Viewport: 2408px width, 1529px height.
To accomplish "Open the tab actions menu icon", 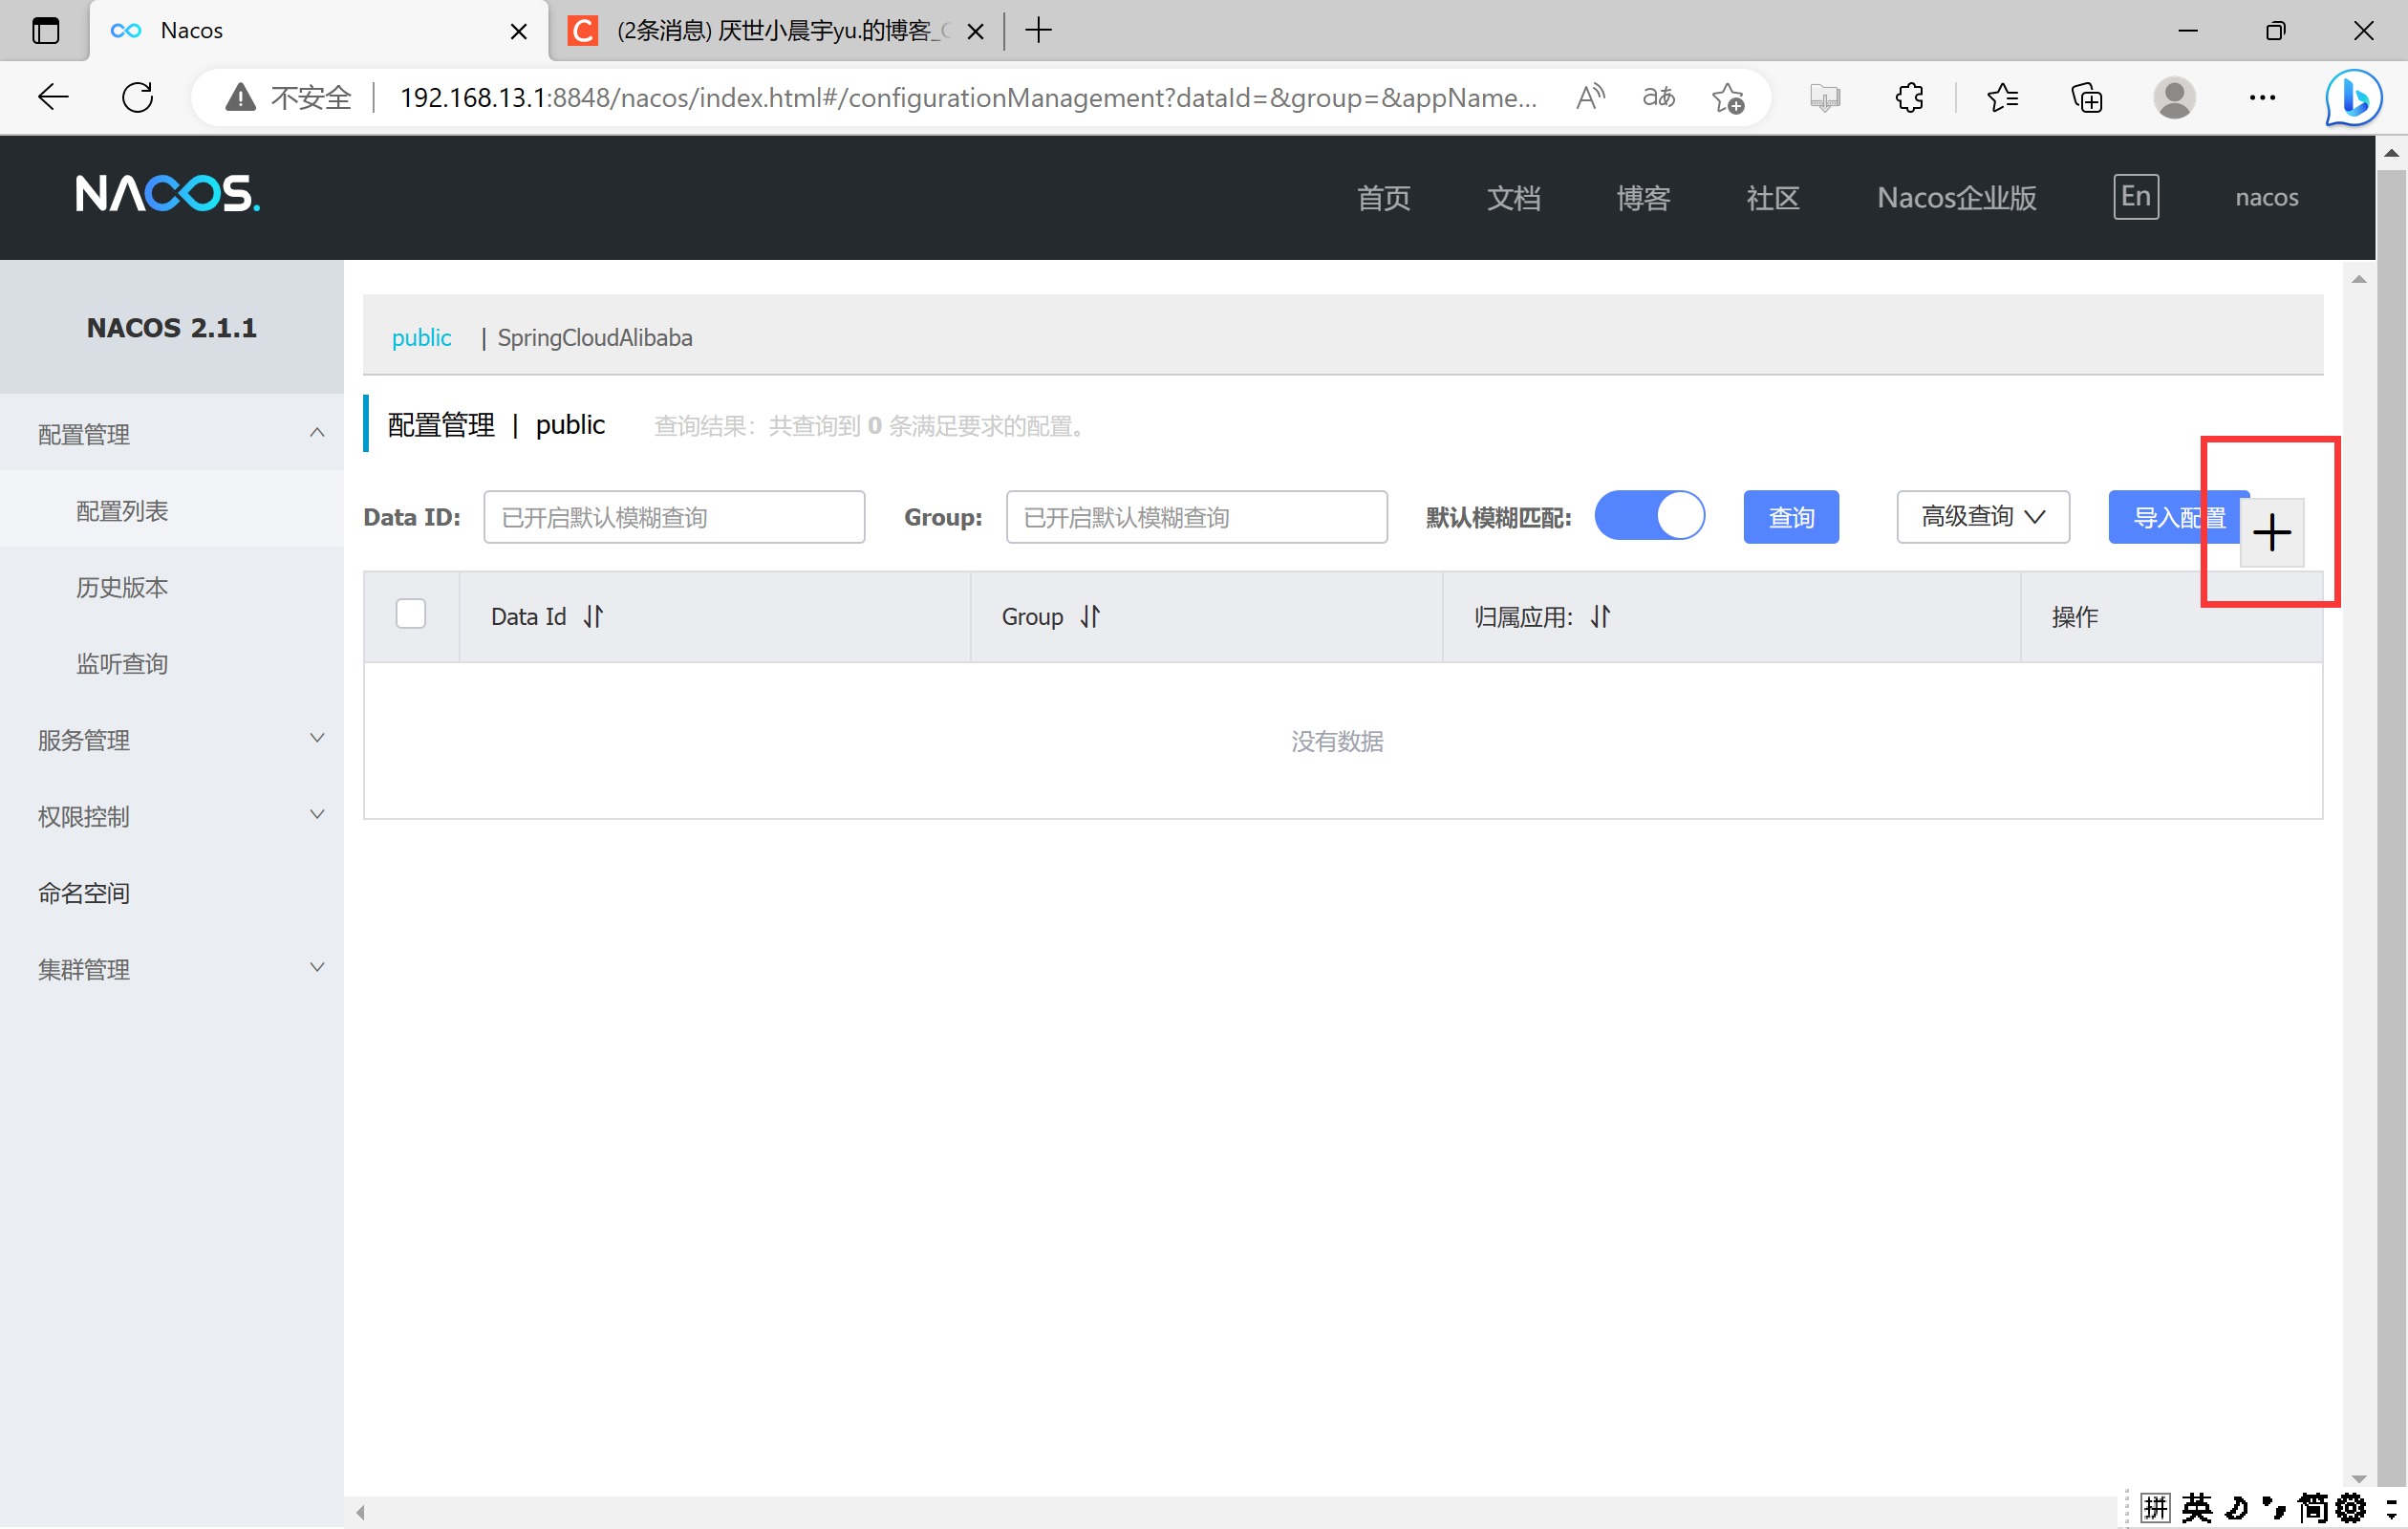I will pyautogui.click(x=46, y=31).
